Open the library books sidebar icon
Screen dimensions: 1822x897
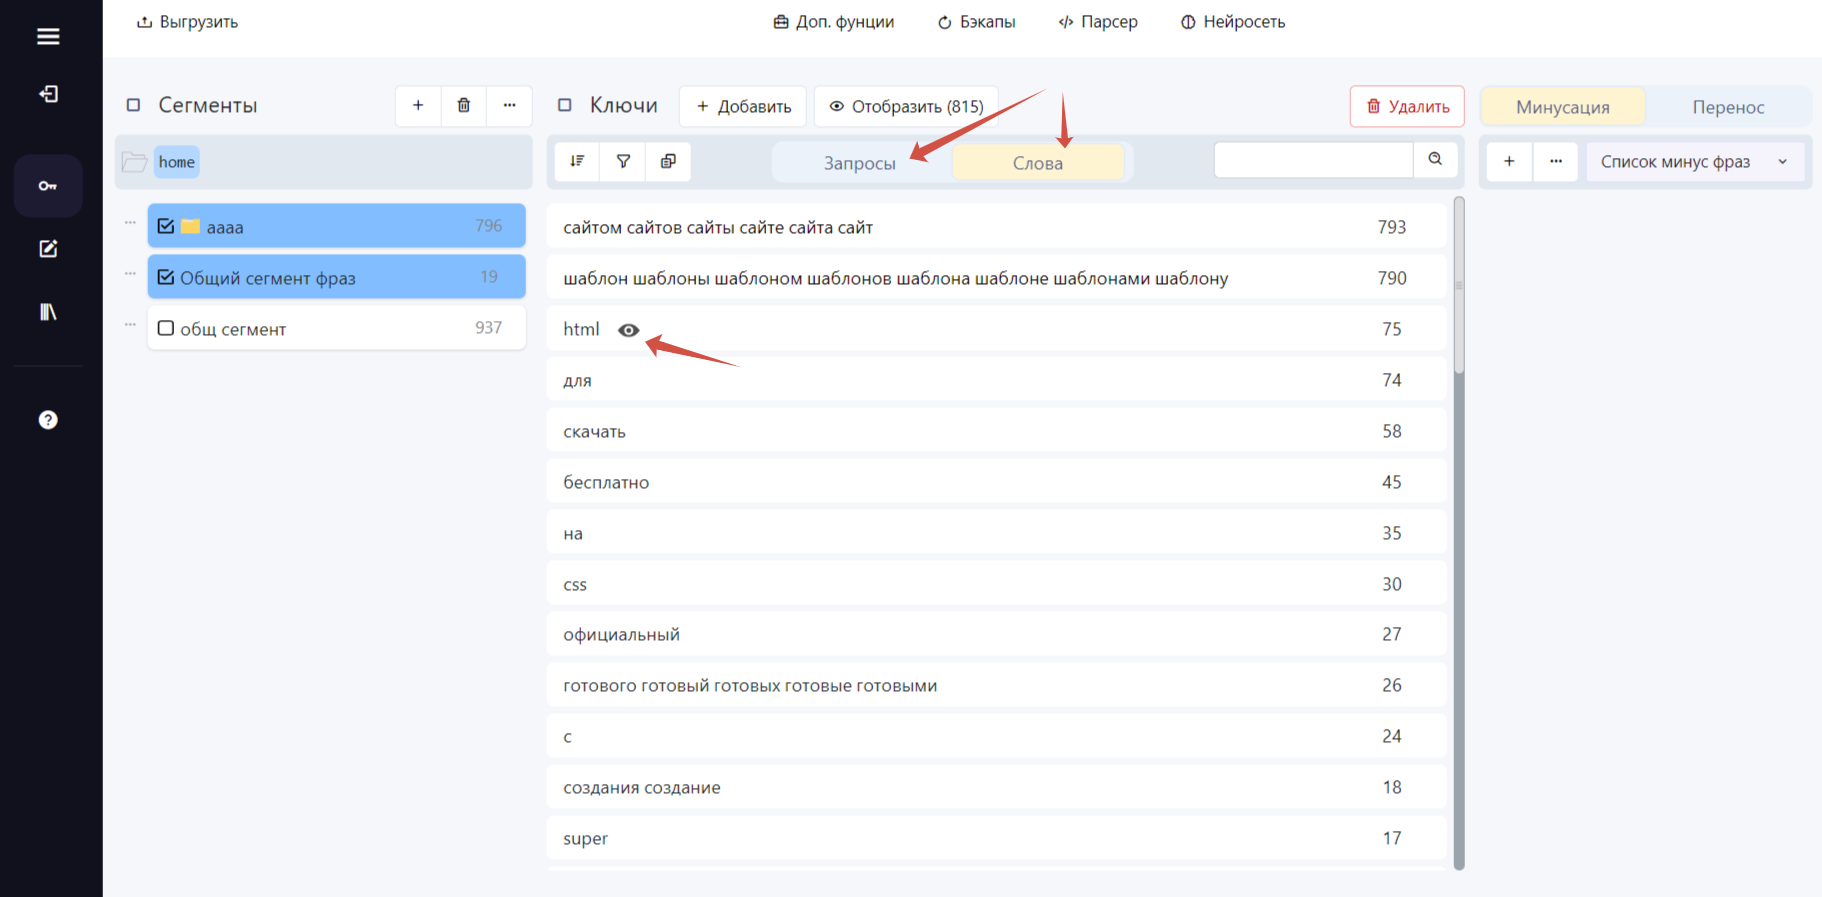(48, 312)
